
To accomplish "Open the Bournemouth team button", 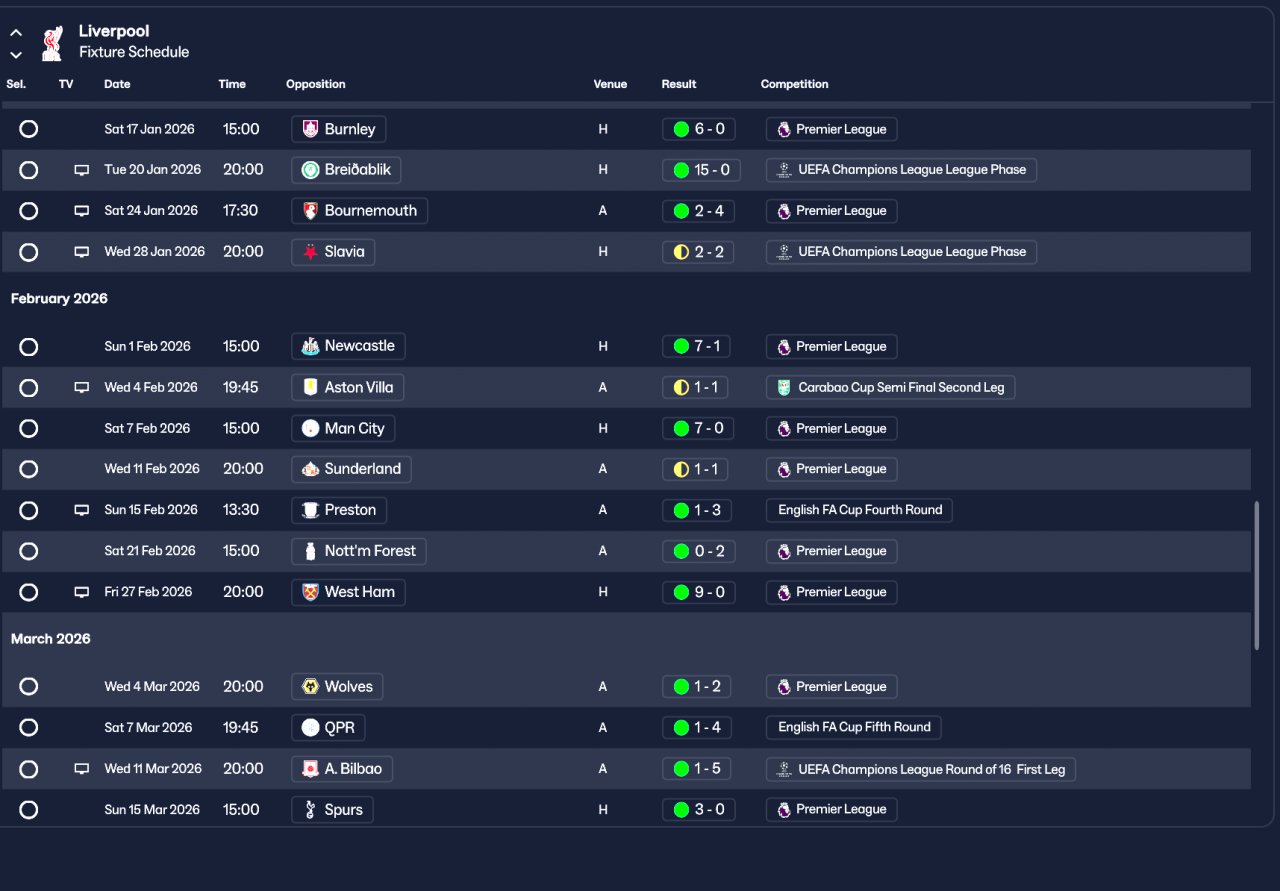I will click(360, 211).
